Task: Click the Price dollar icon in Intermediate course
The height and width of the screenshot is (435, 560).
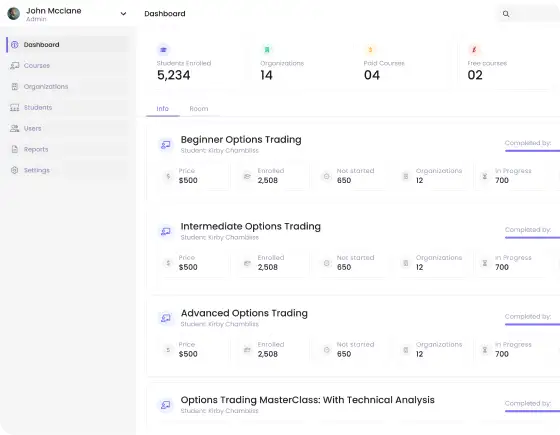Action: pos(168,263)
